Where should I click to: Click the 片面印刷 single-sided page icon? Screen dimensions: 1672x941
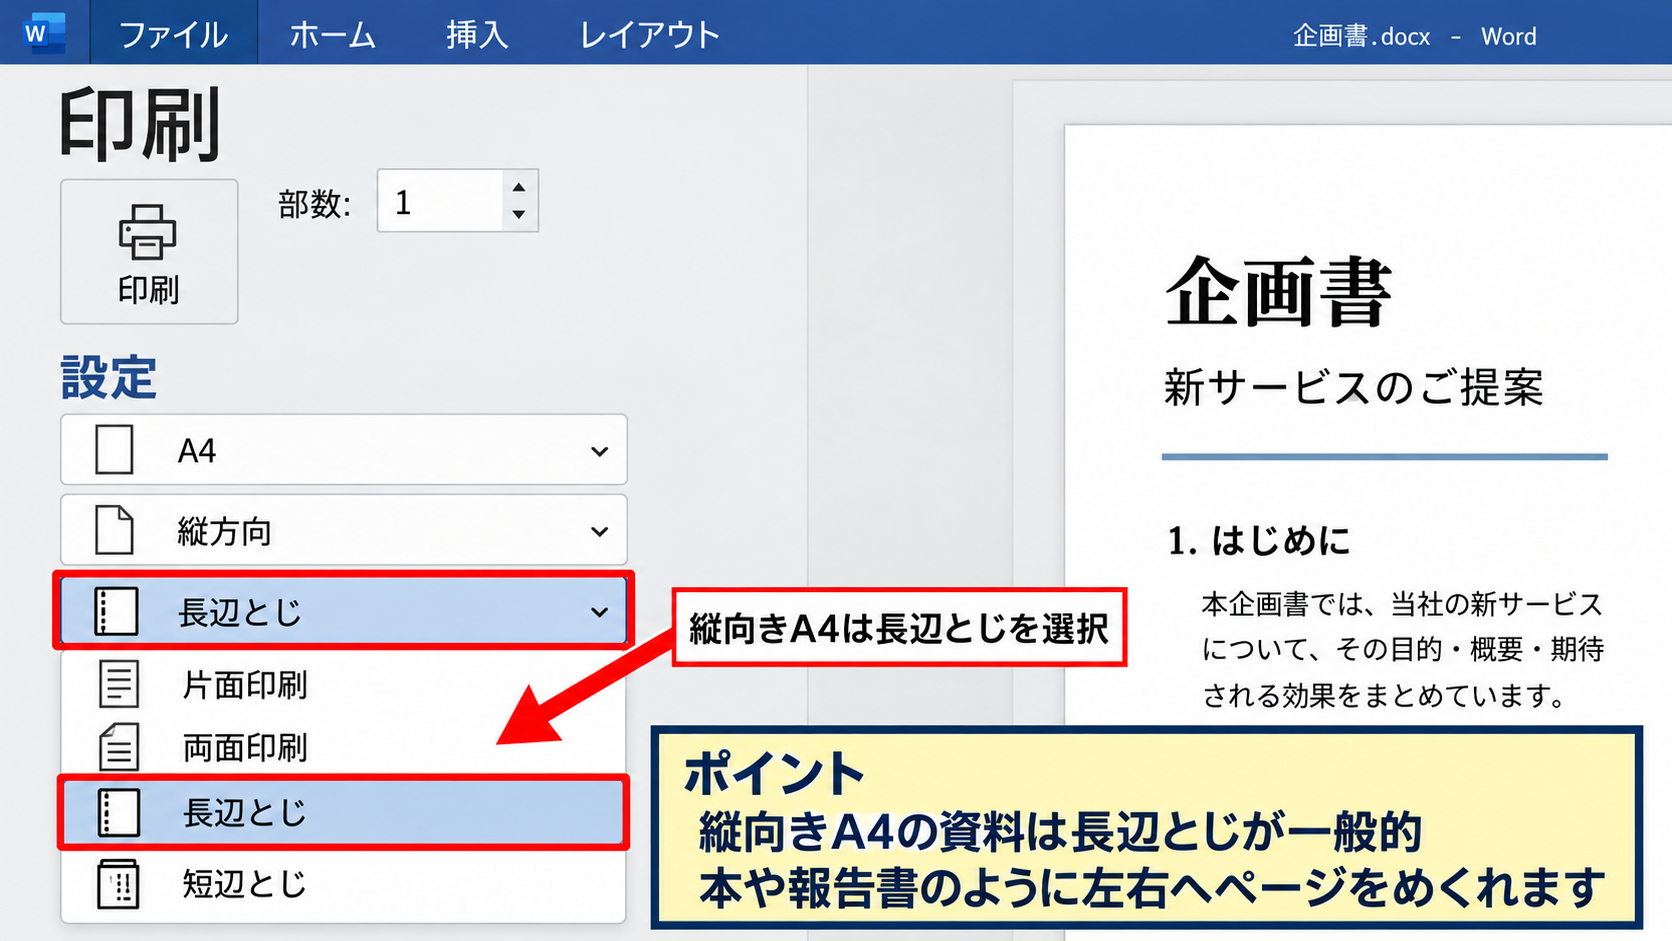(x=119, y=685)
